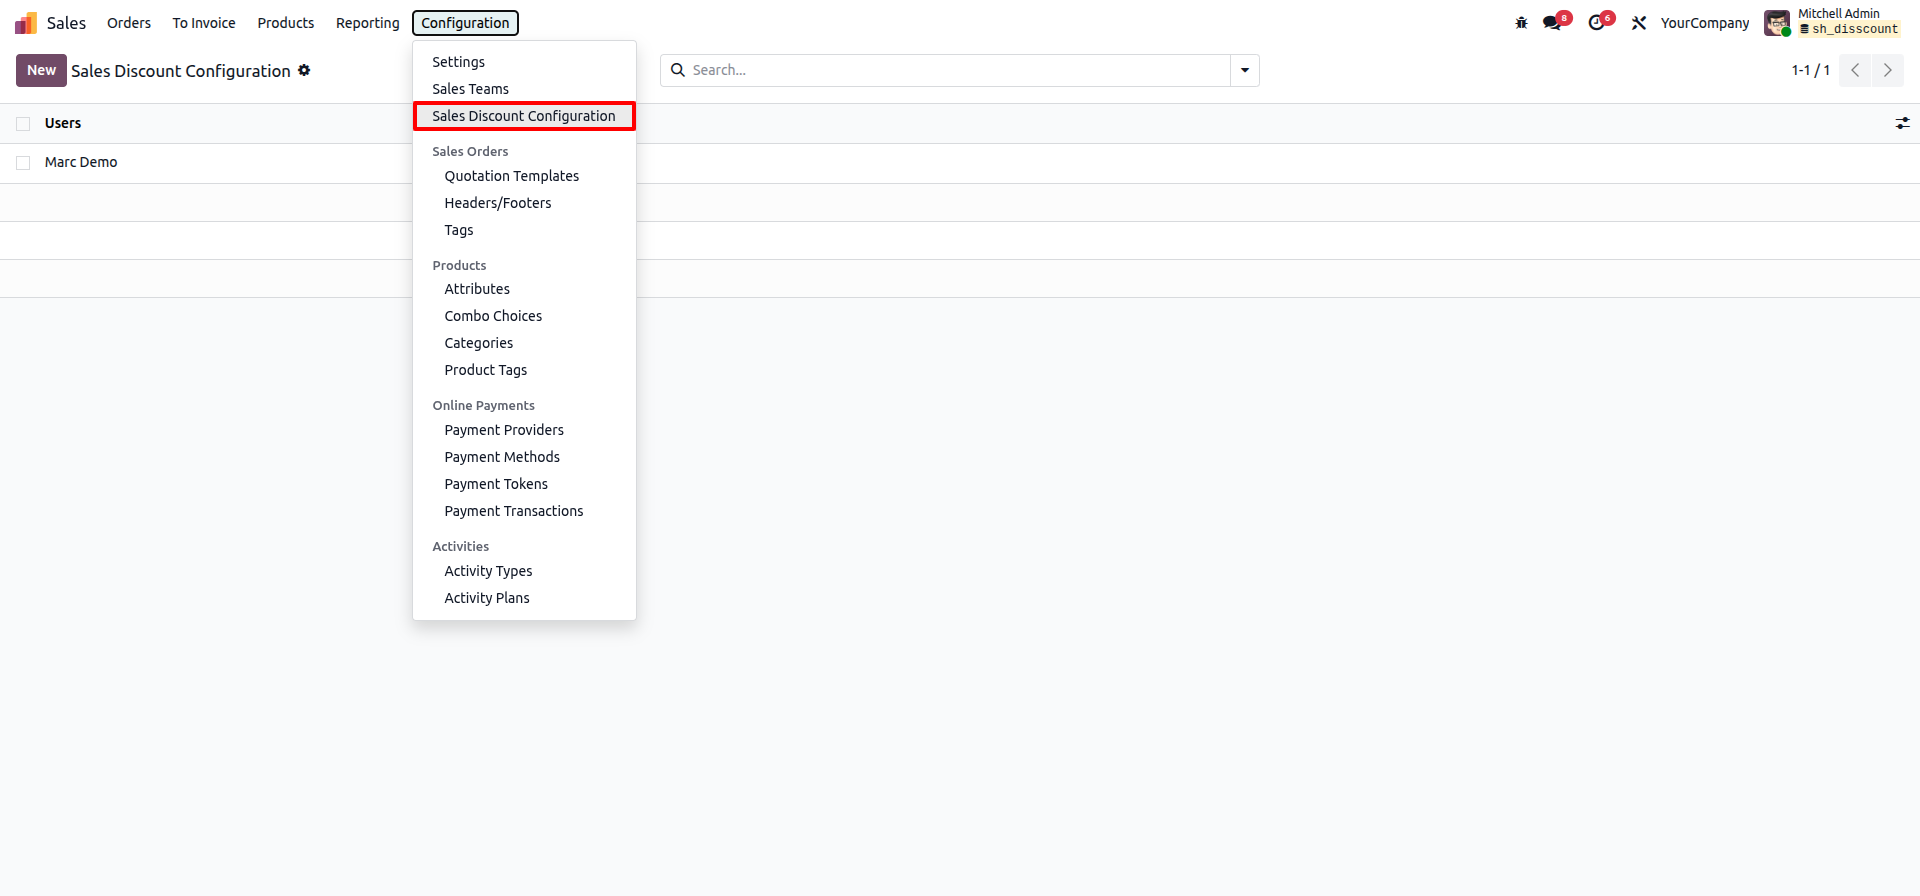The image size is (1920, 896).
Task: Open the conversations chat icon
Action: click(x=1552, y=23)
